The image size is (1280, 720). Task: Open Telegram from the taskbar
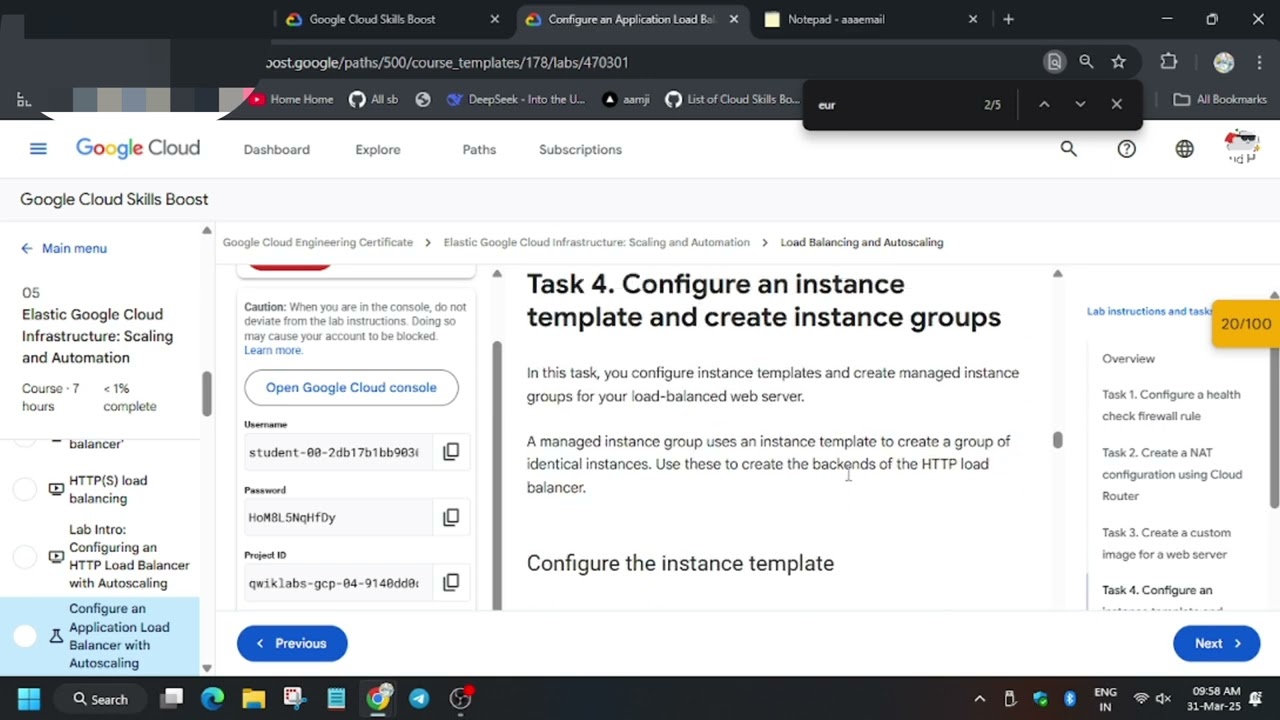point(419,698)
